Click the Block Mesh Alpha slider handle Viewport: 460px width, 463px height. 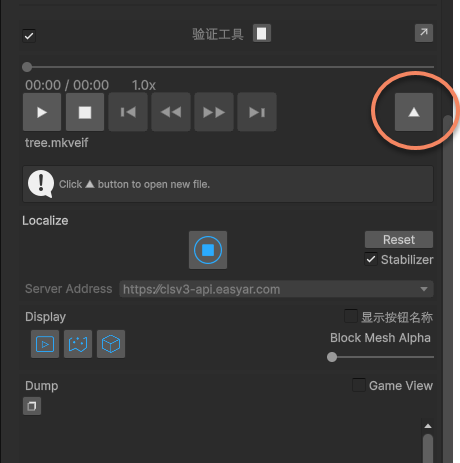coord(332,357)
